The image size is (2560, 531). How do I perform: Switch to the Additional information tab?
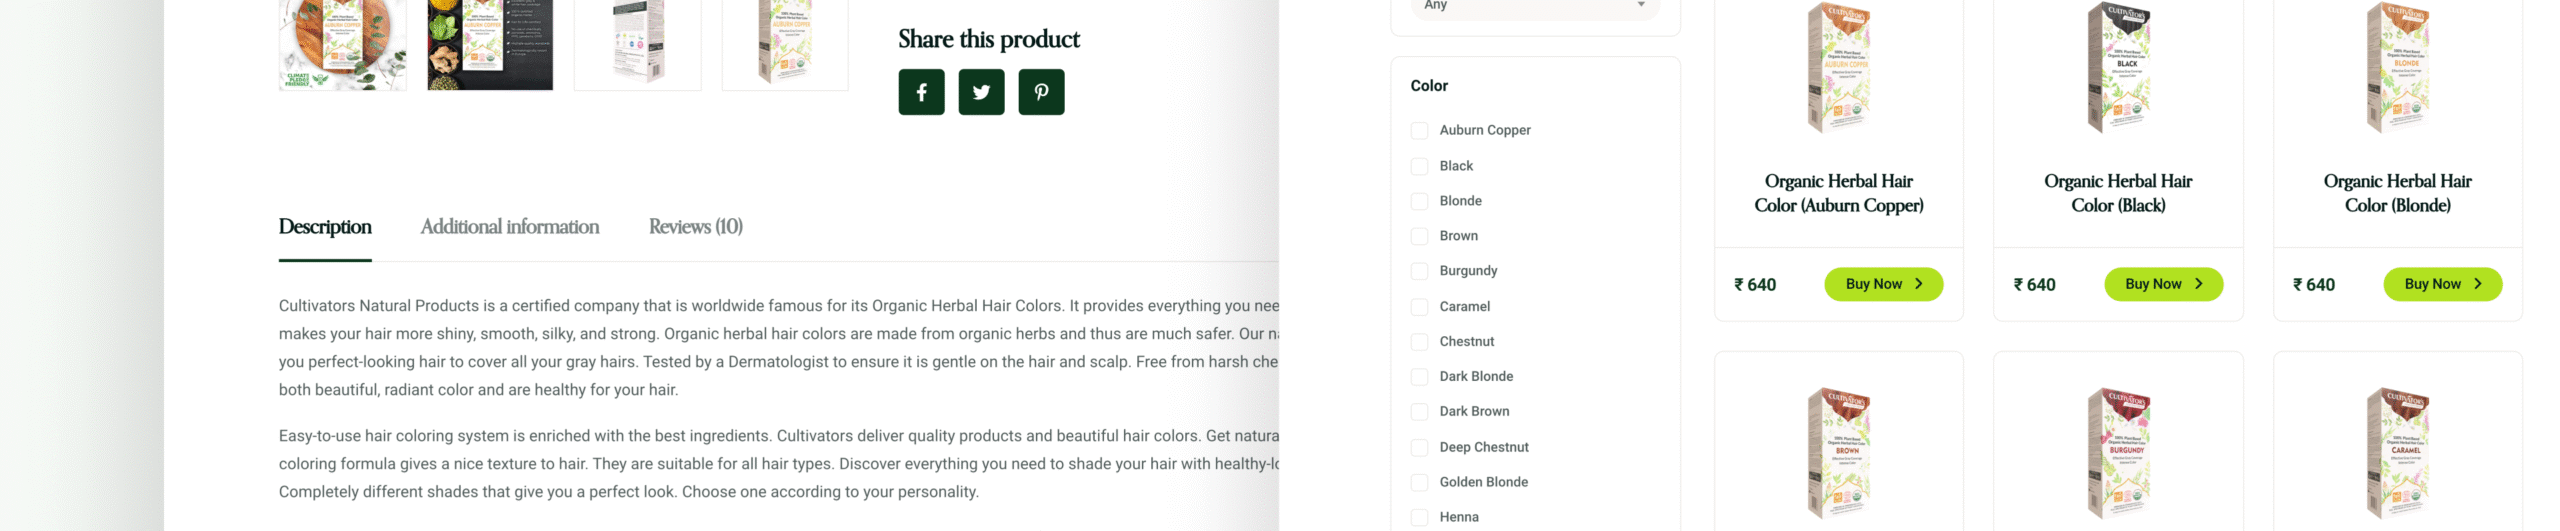(x=510, y=227)
